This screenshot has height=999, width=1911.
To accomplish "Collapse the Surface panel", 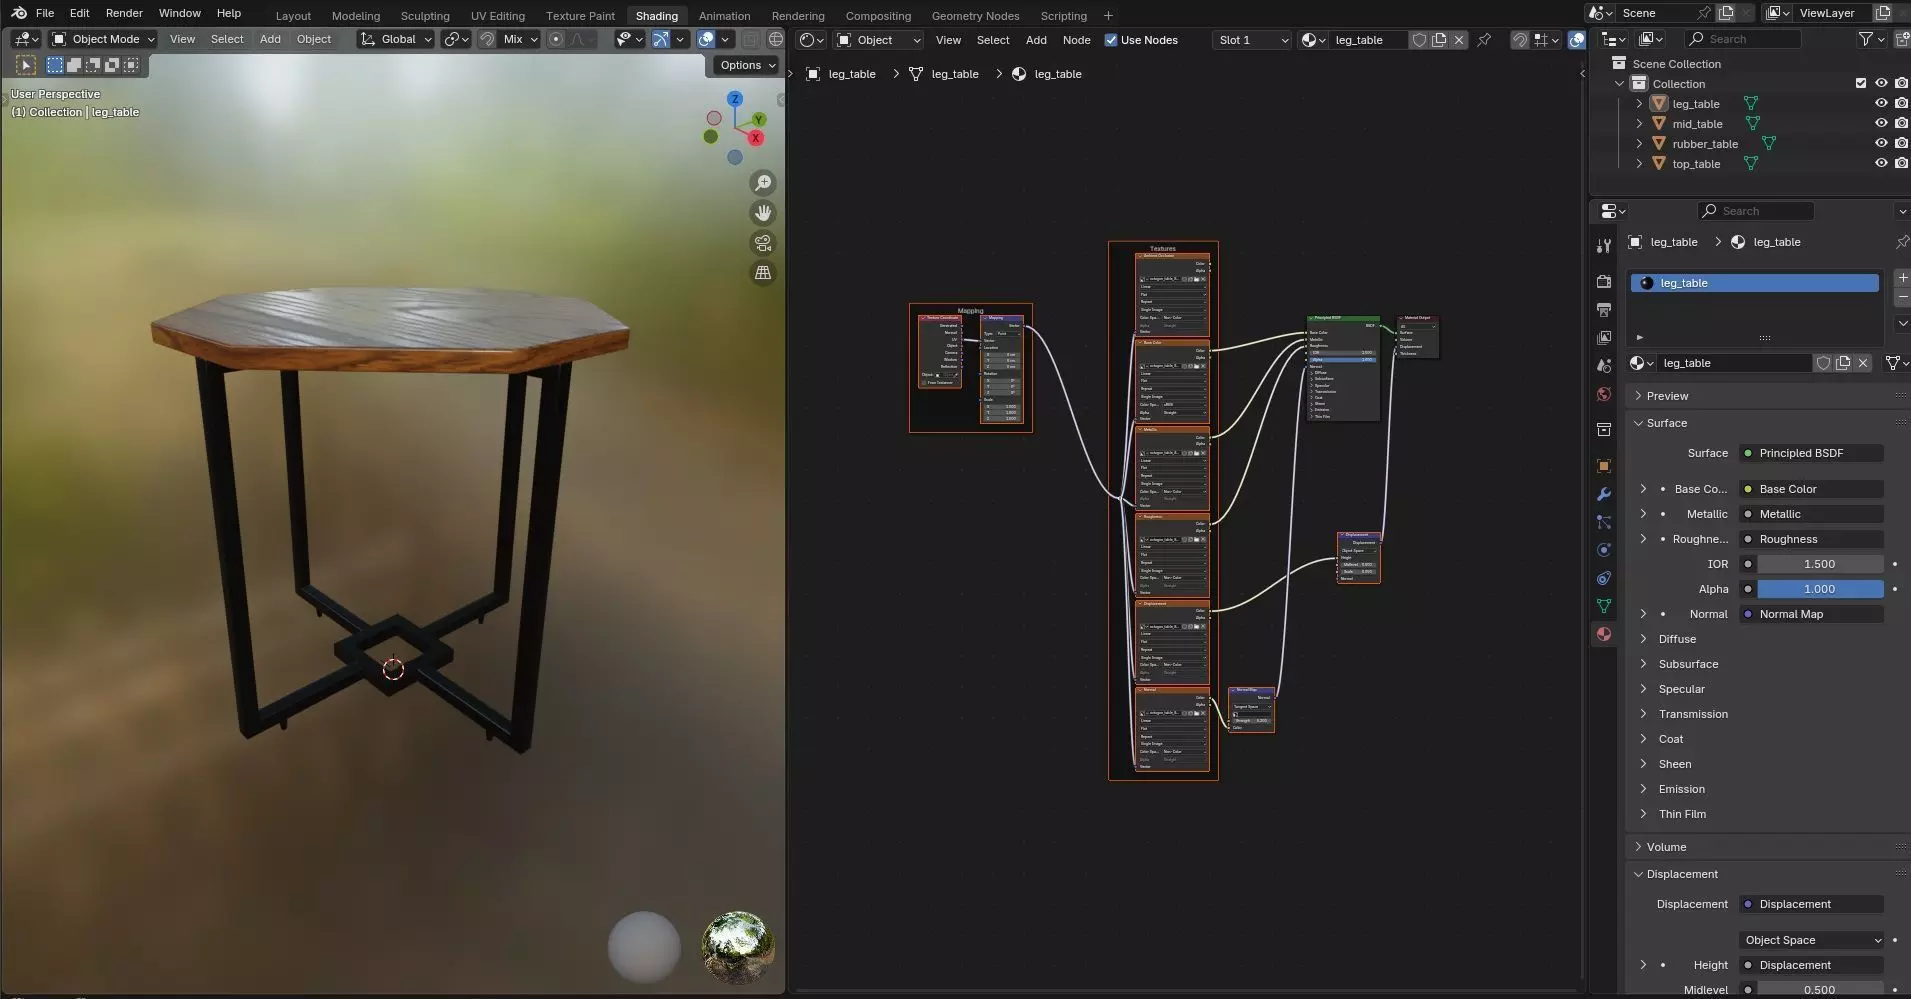I will [1666, 423].
